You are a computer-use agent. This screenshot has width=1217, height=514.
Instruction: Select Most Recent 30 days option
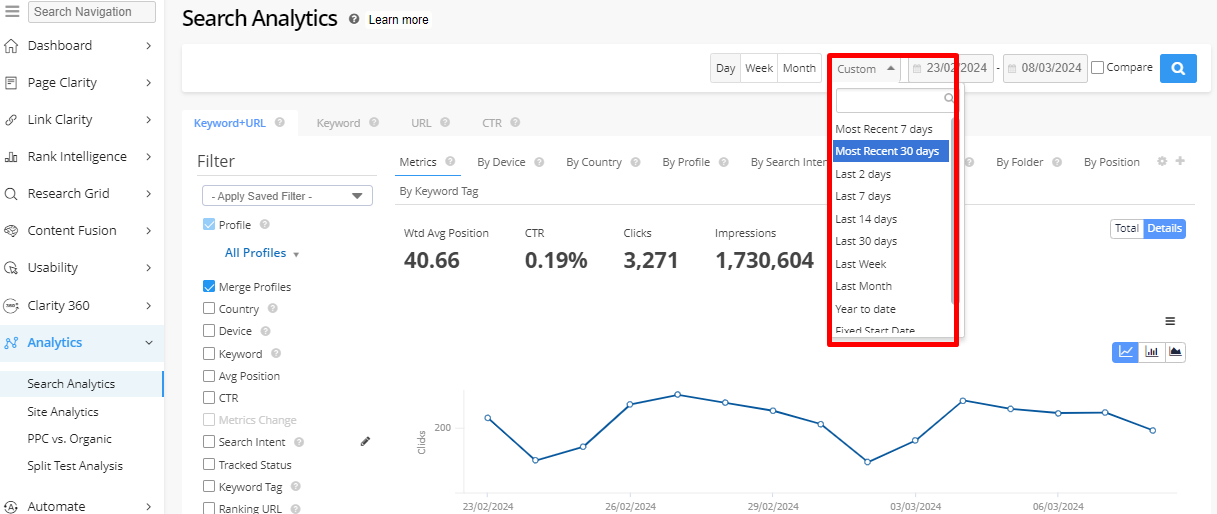[890, 151]
